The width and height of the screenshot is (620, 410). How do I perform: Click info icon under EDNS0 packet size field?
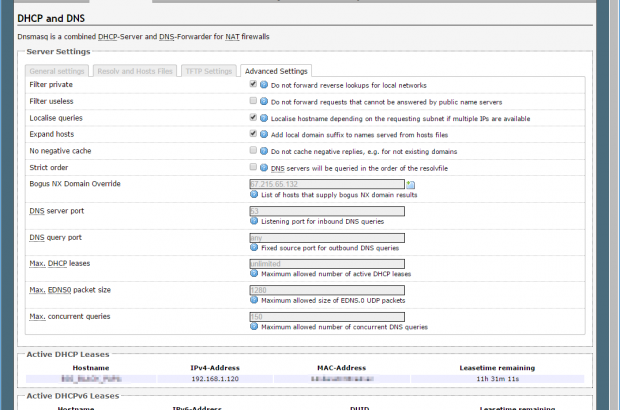click(x=253, y=300)
